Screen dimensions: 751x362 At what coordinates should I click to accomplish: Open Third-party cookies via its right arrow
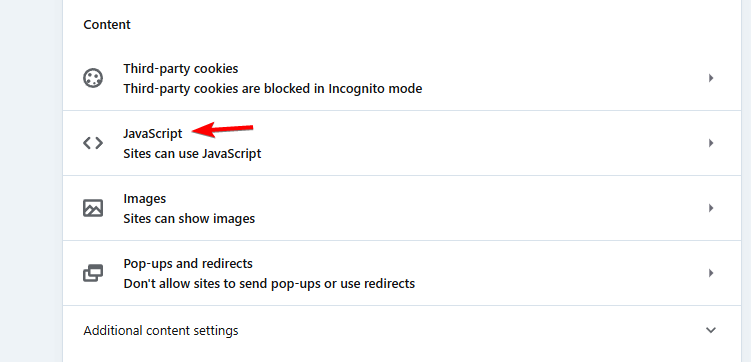click(711, 78)
